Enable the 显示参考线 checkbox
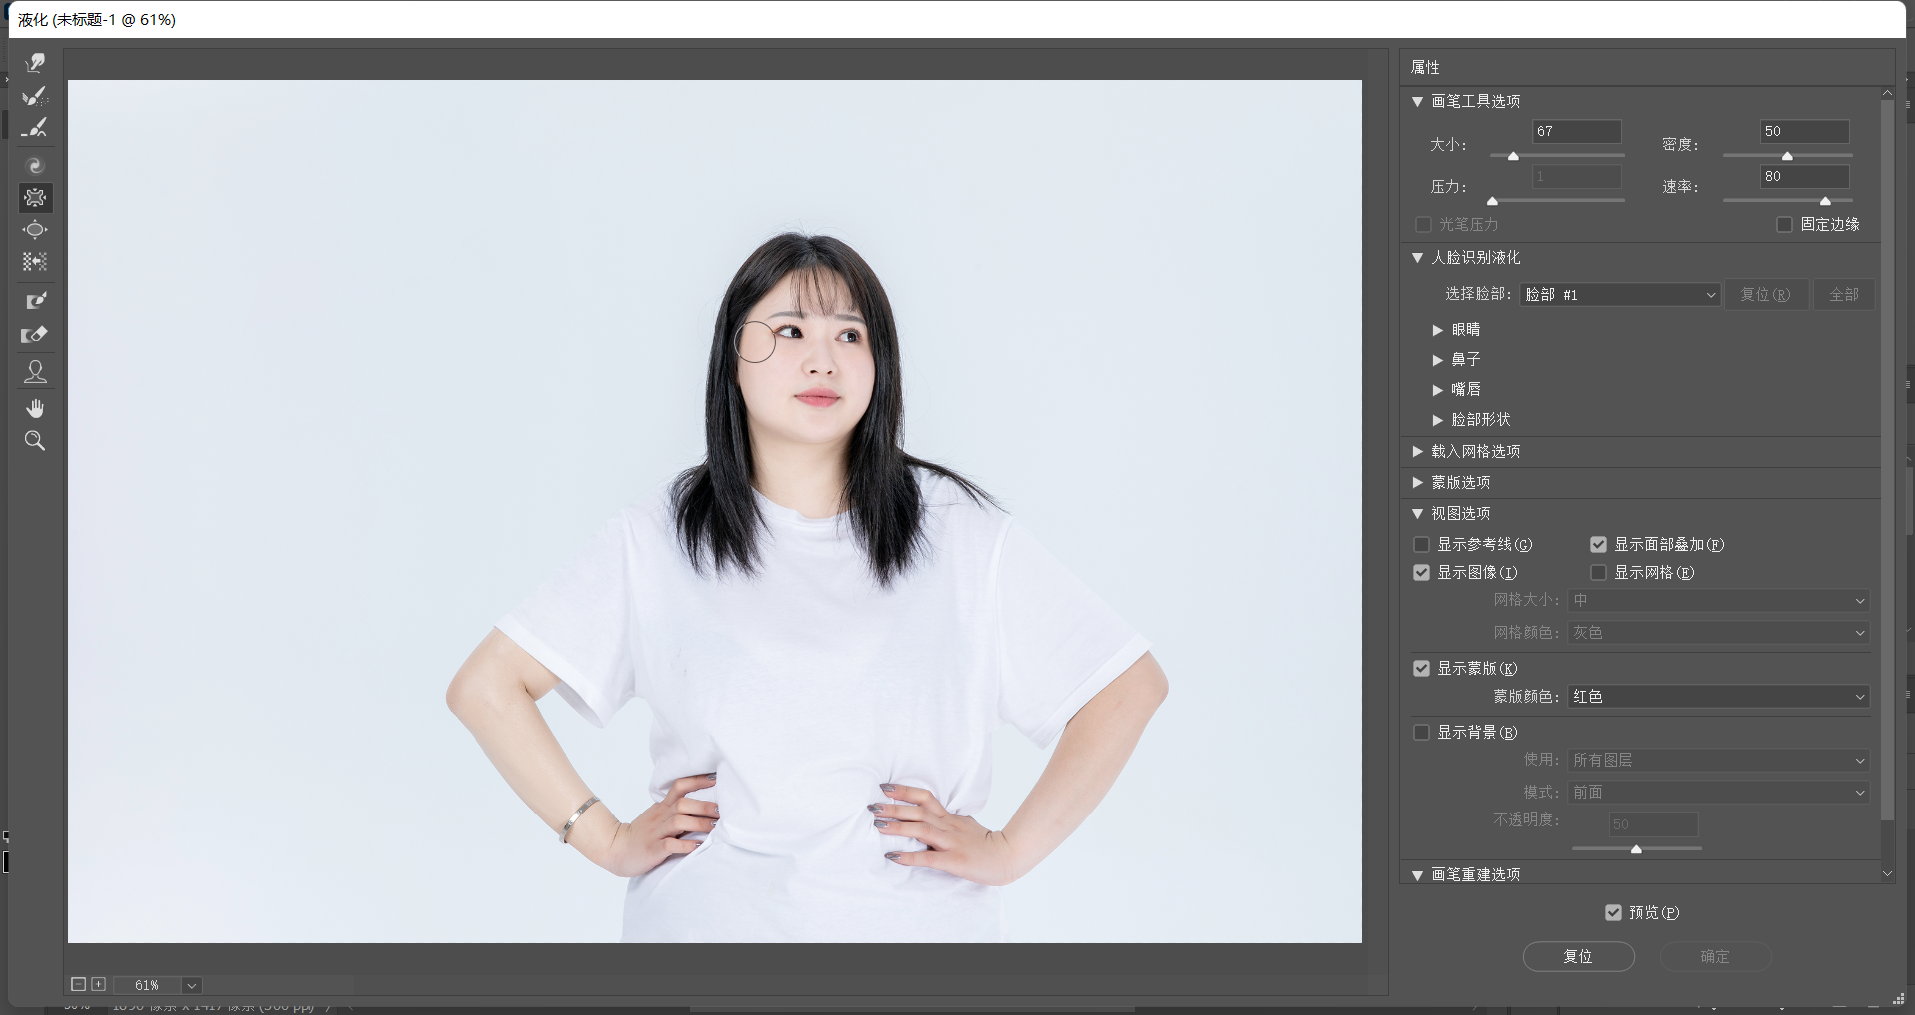The height and width of the screenshot is (1015, 1915). point(1421,544)
